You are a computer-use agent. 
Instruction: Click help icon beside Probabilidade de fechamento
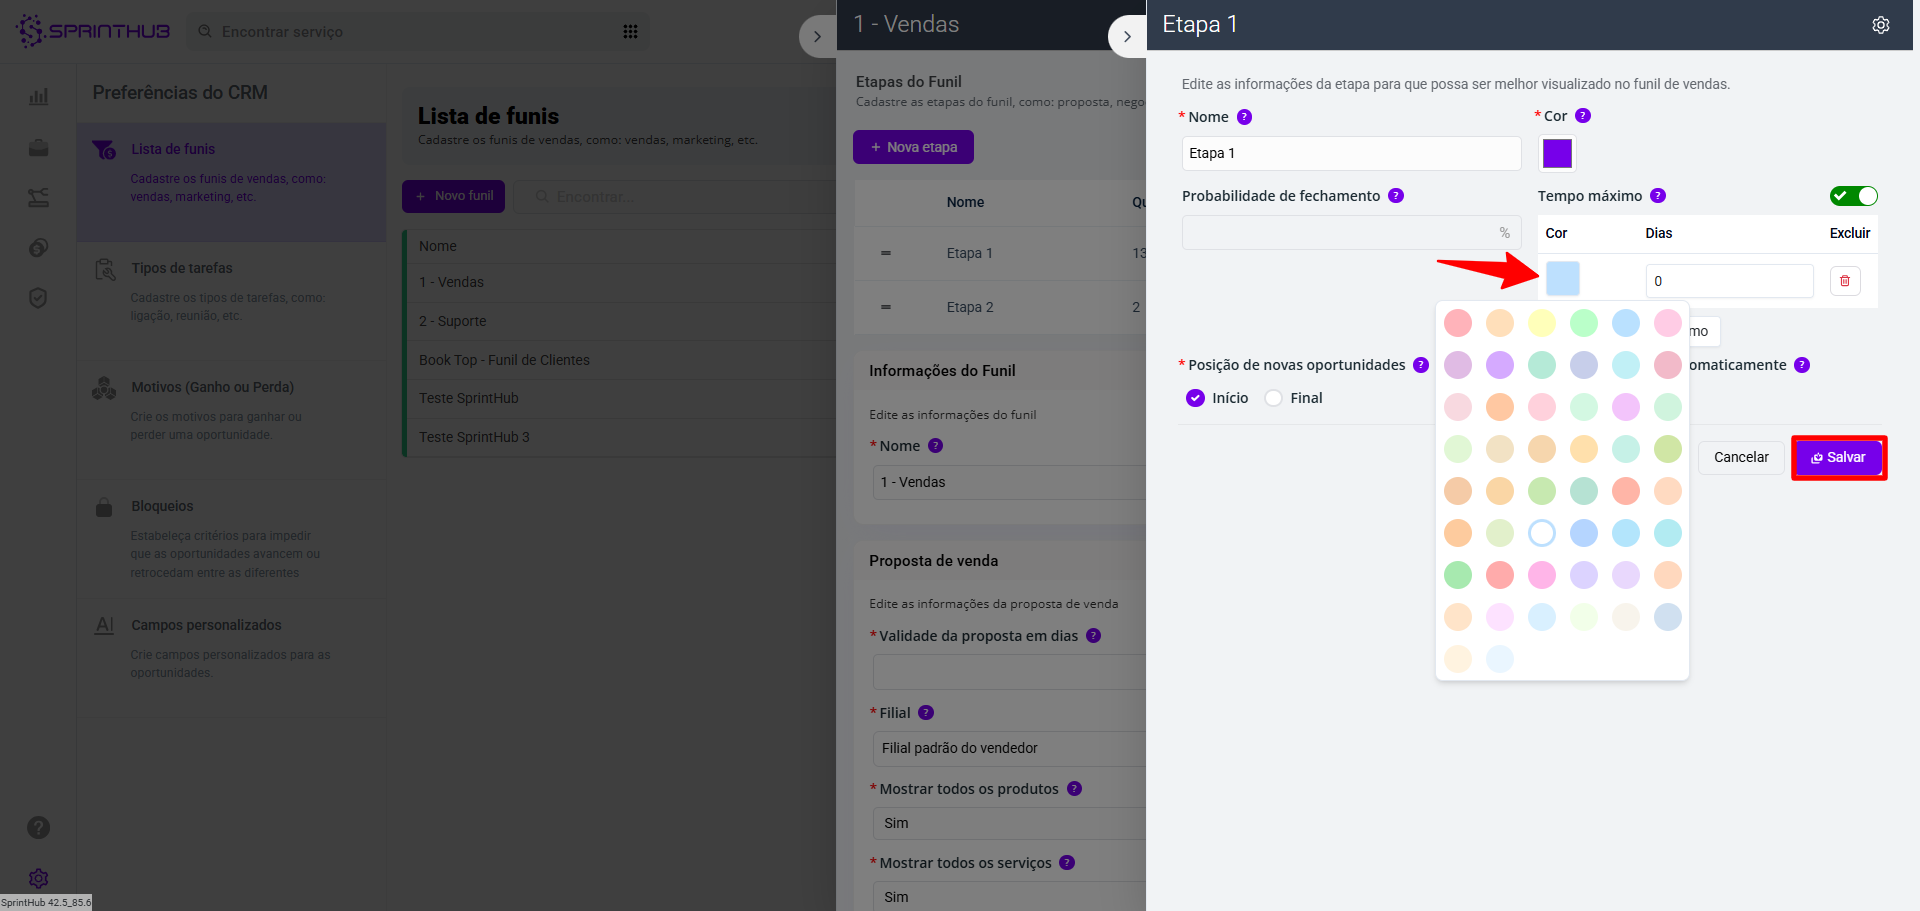(x=1396, y=196)
